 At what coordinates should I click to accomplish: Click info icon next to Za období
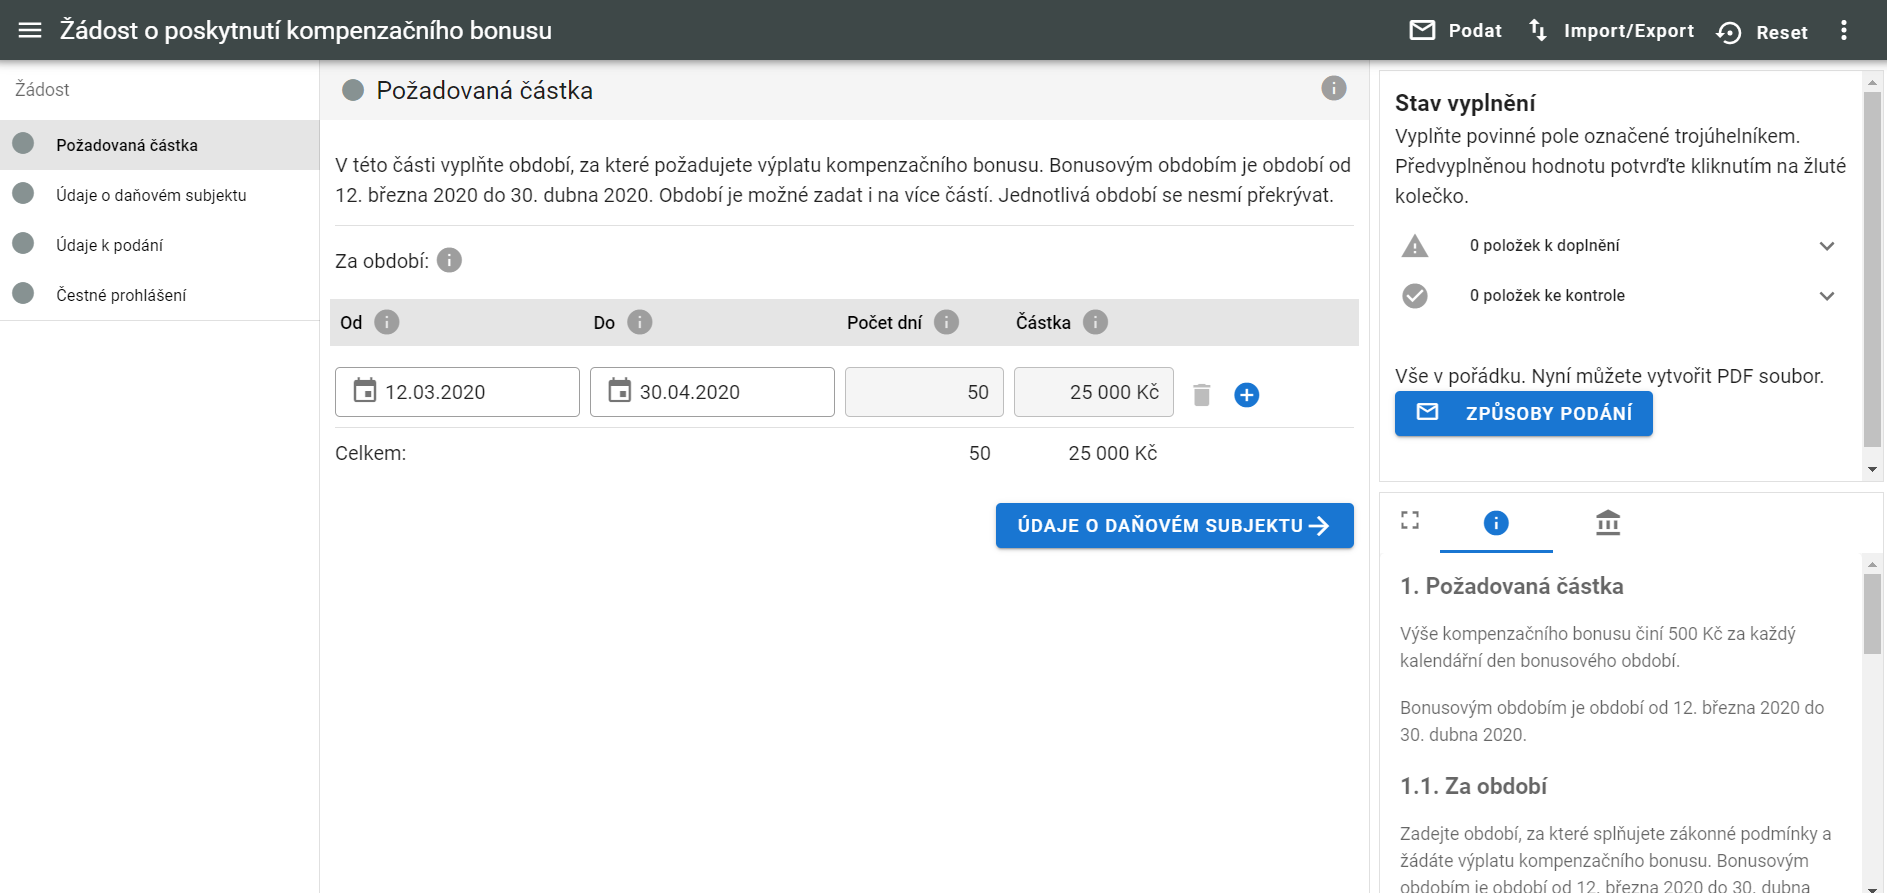pos(450,261)
